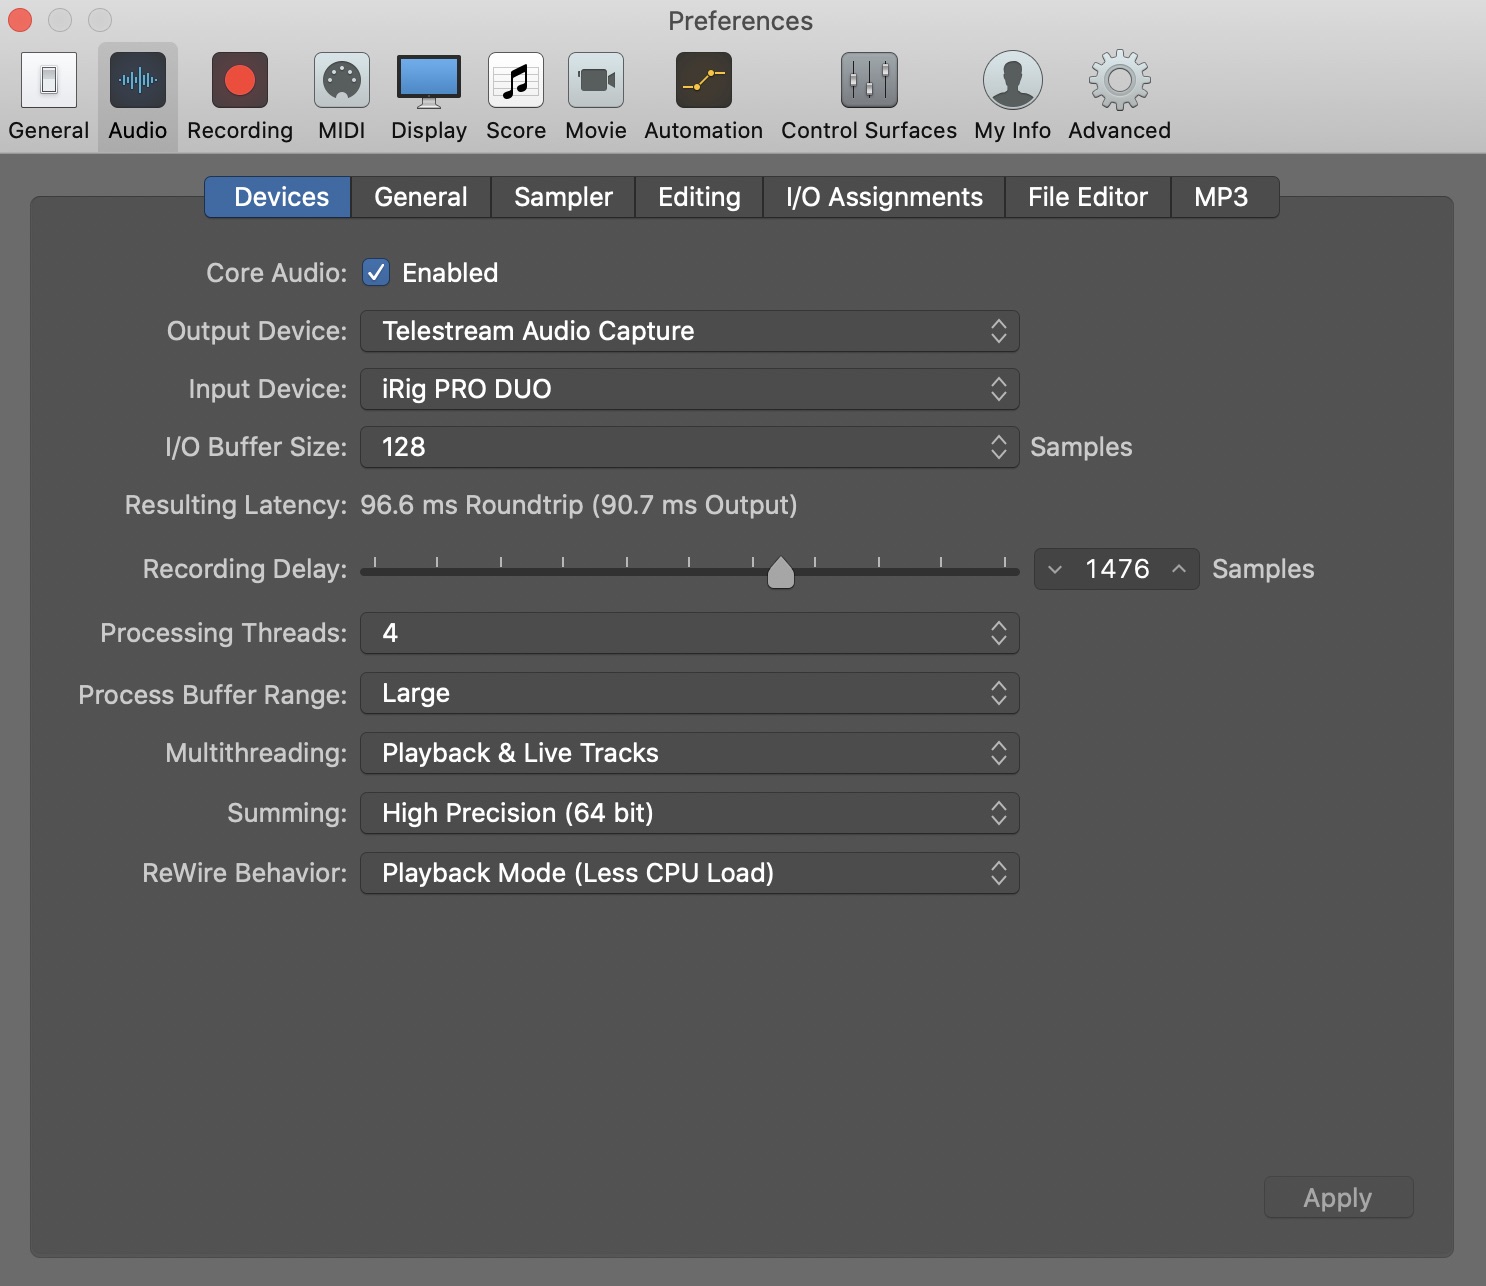The height and width of the screenshot is (1286, 1486).
Task: Open the General preferences pane icon
Action: pyautogui.click(x=48, y=81)
